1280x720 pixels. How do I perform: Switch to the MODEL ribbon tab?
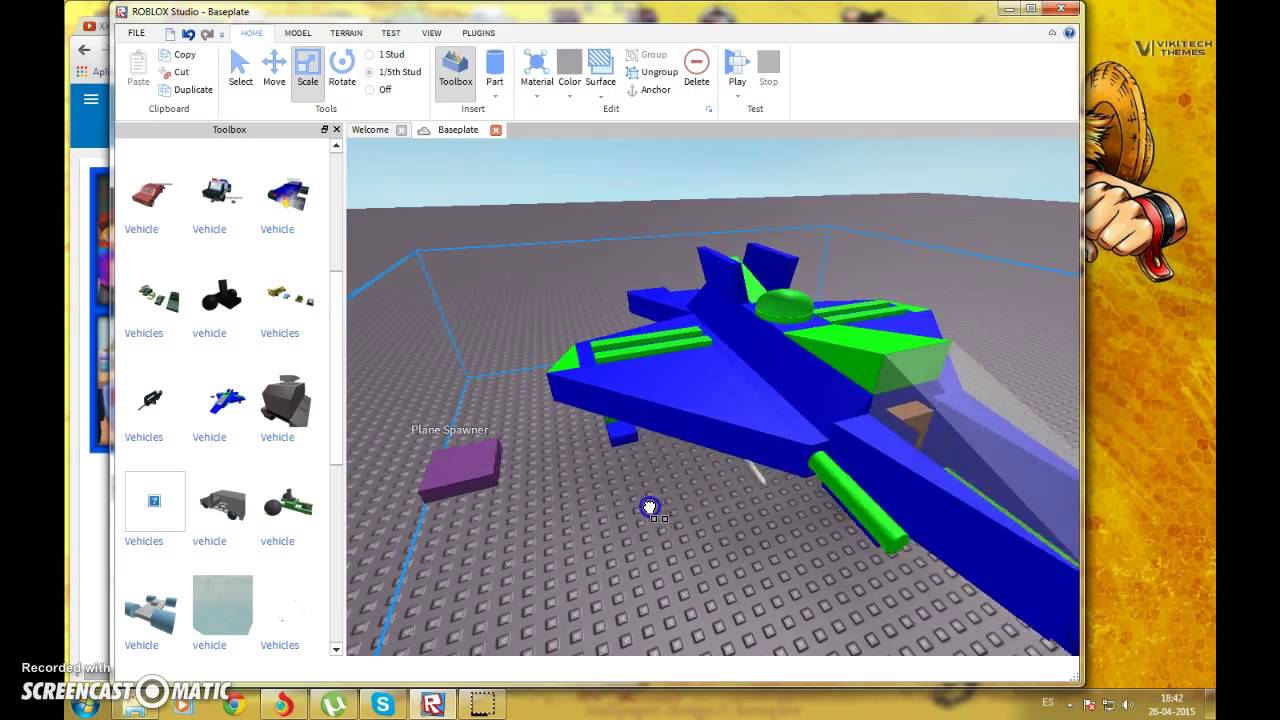click(298, 33)
